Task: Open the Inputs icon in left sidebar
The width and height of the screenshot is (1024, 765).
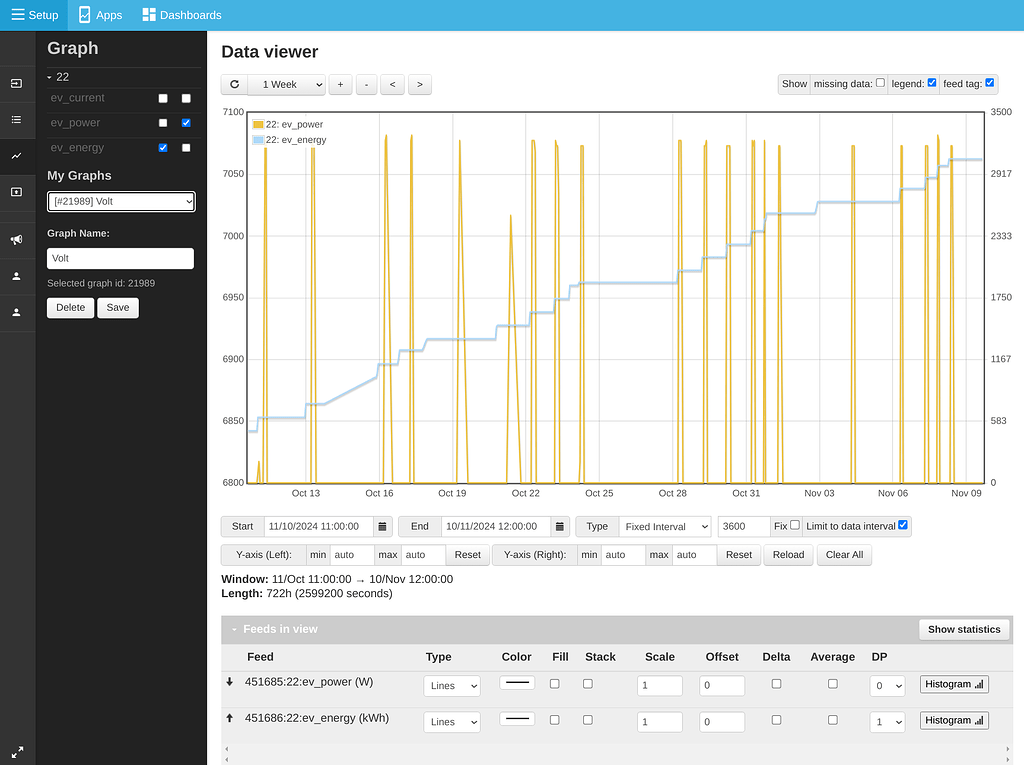Action: point(16,84)
